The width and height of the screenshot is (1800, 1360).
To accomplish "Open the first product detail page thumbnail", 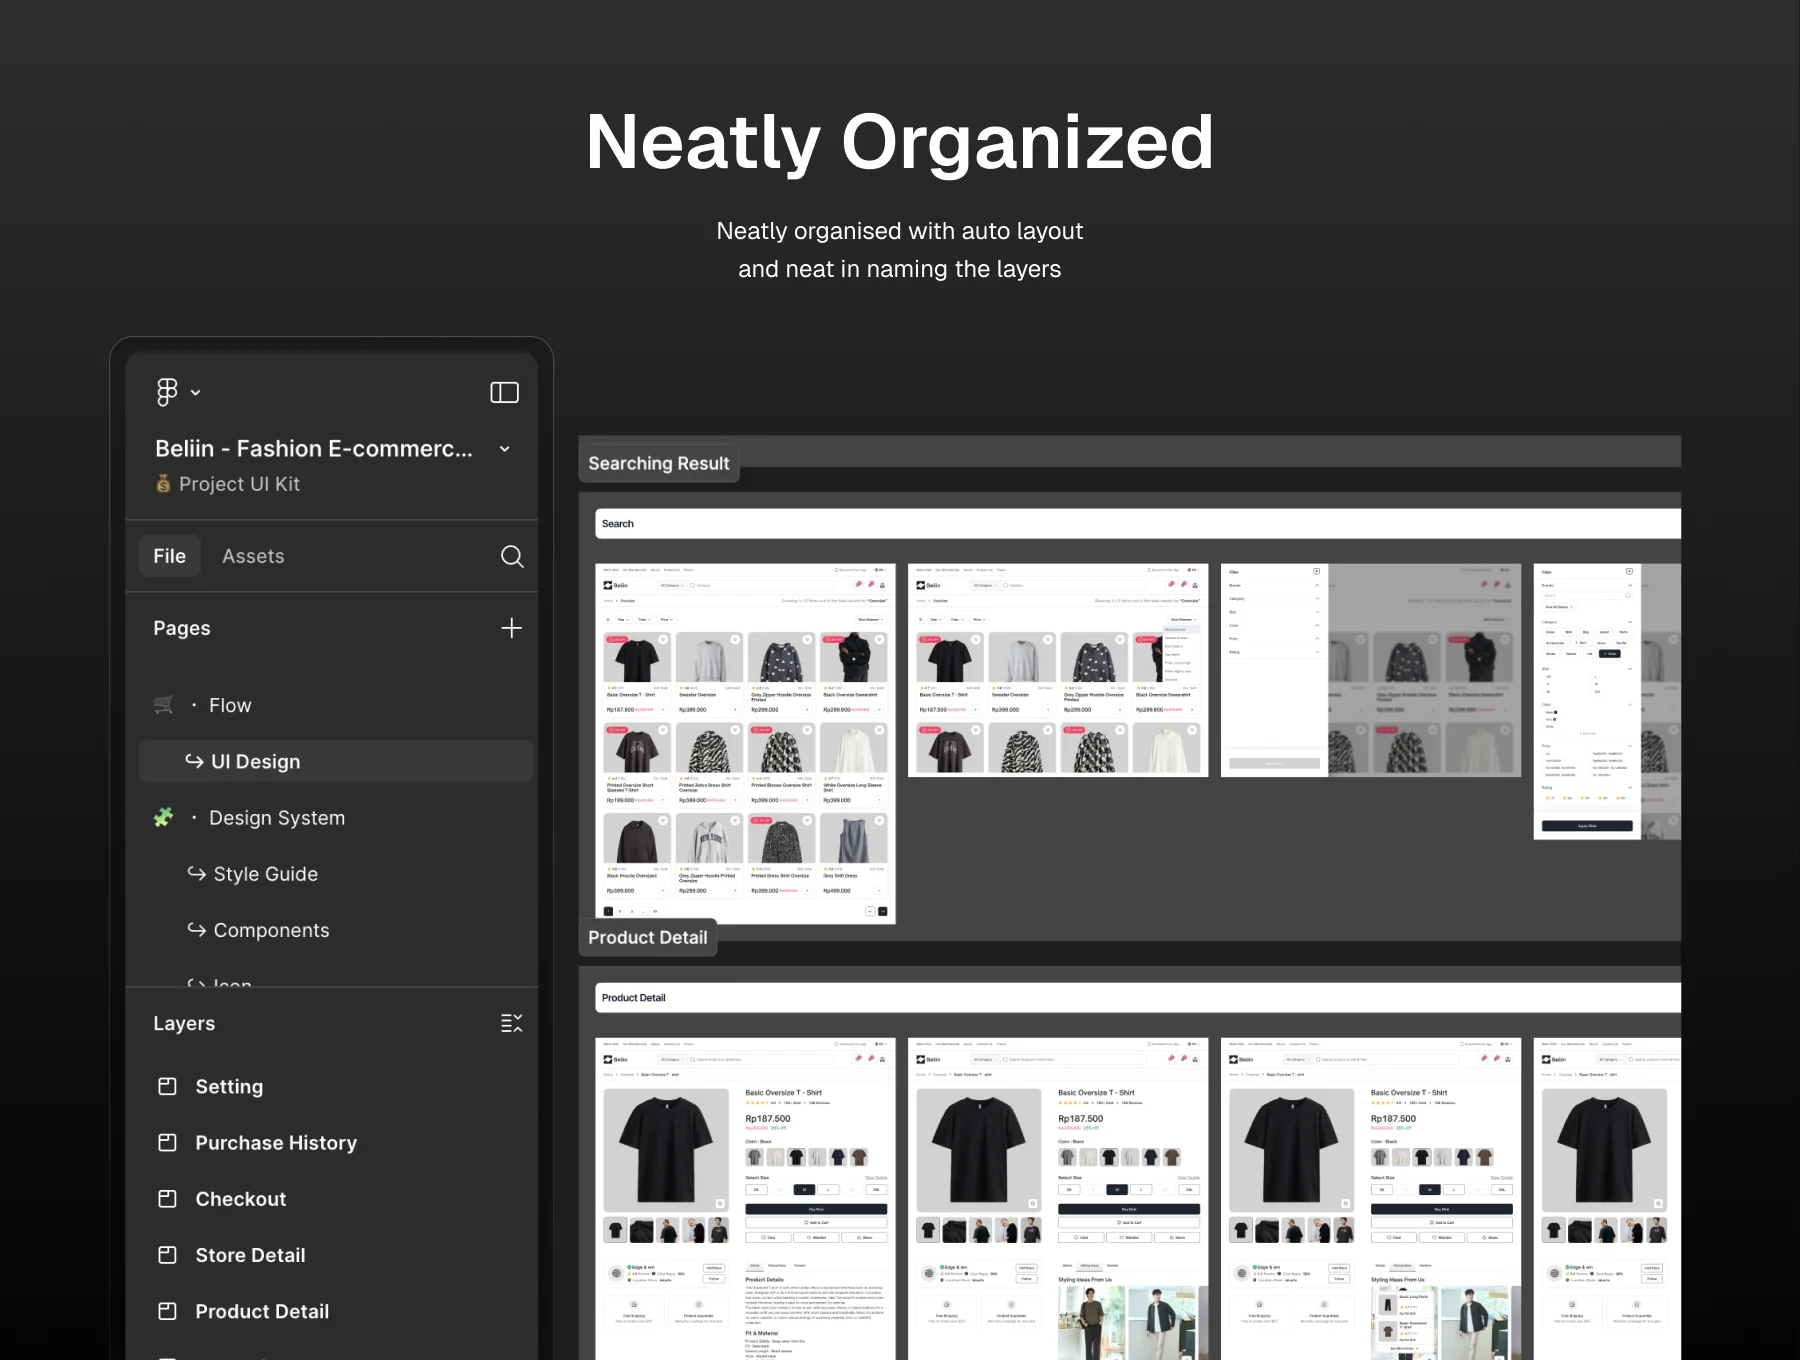I will (745, 1198).
